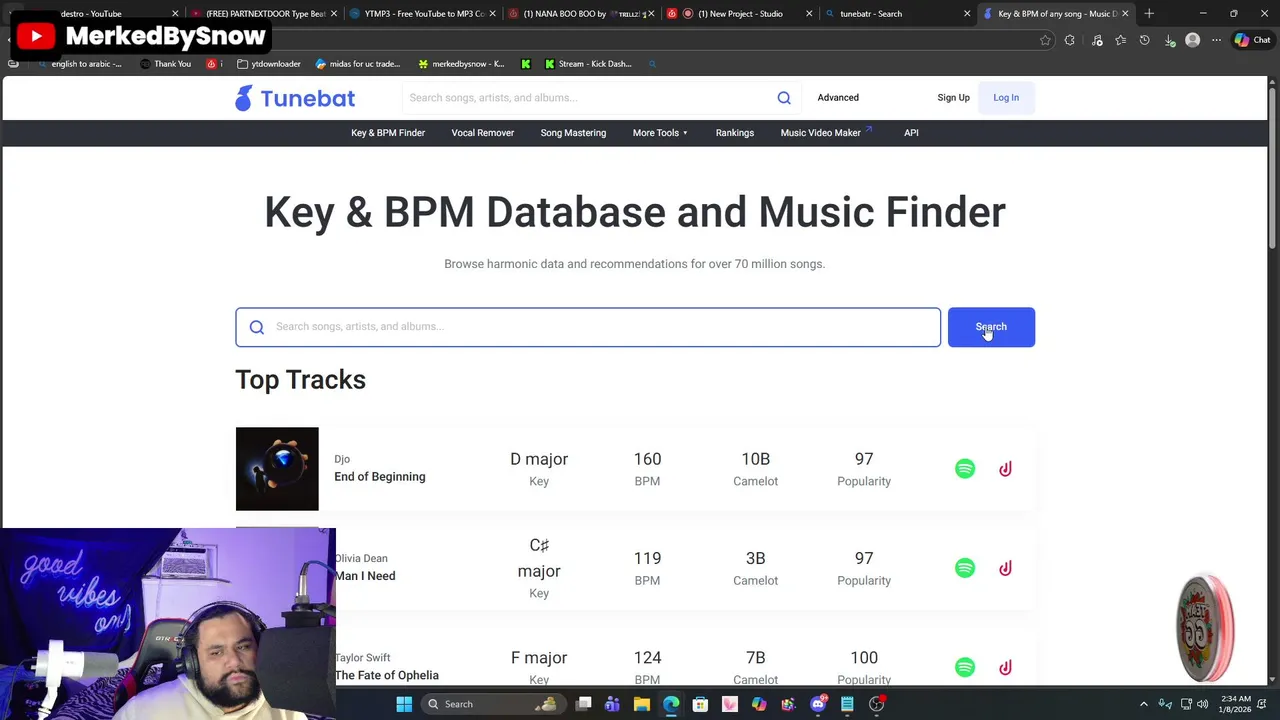Open browser settings three-dot menu
This screenshot has width=1280, height=720.
1216,40
